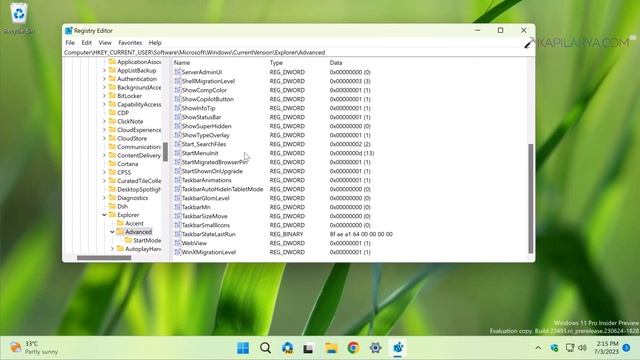Click the ServerAdminUI value icon

point(178,72)
